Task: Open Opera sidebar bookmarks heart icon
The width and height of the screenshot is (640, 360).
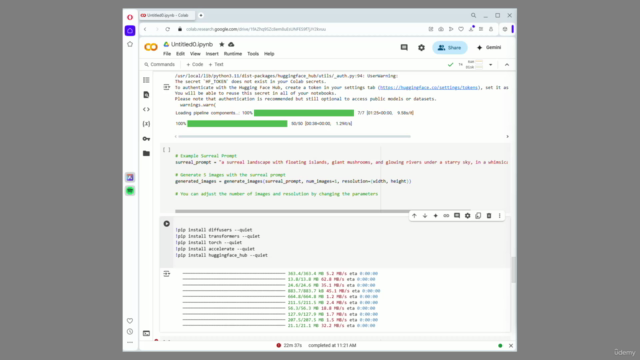Action: coord(130,321)
